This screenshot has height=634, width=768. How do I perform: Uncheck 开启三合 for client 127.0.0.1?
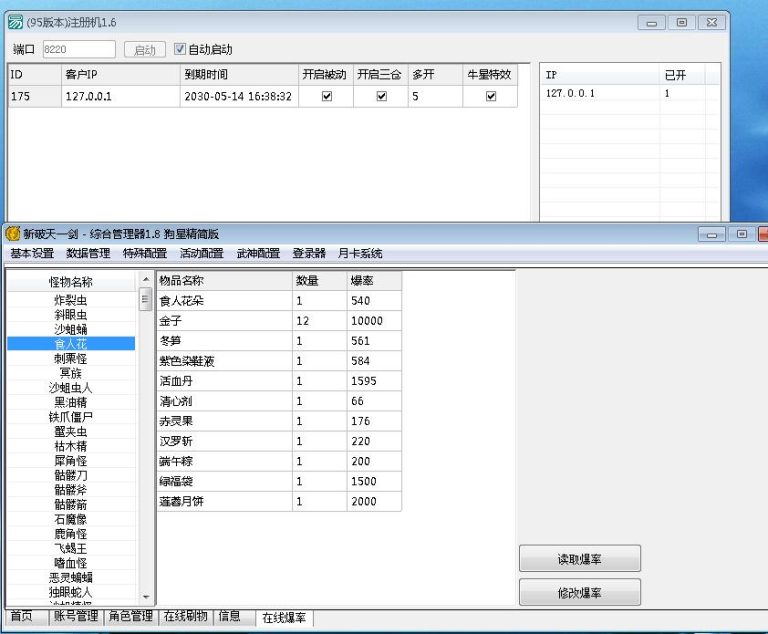click(381, 97)
